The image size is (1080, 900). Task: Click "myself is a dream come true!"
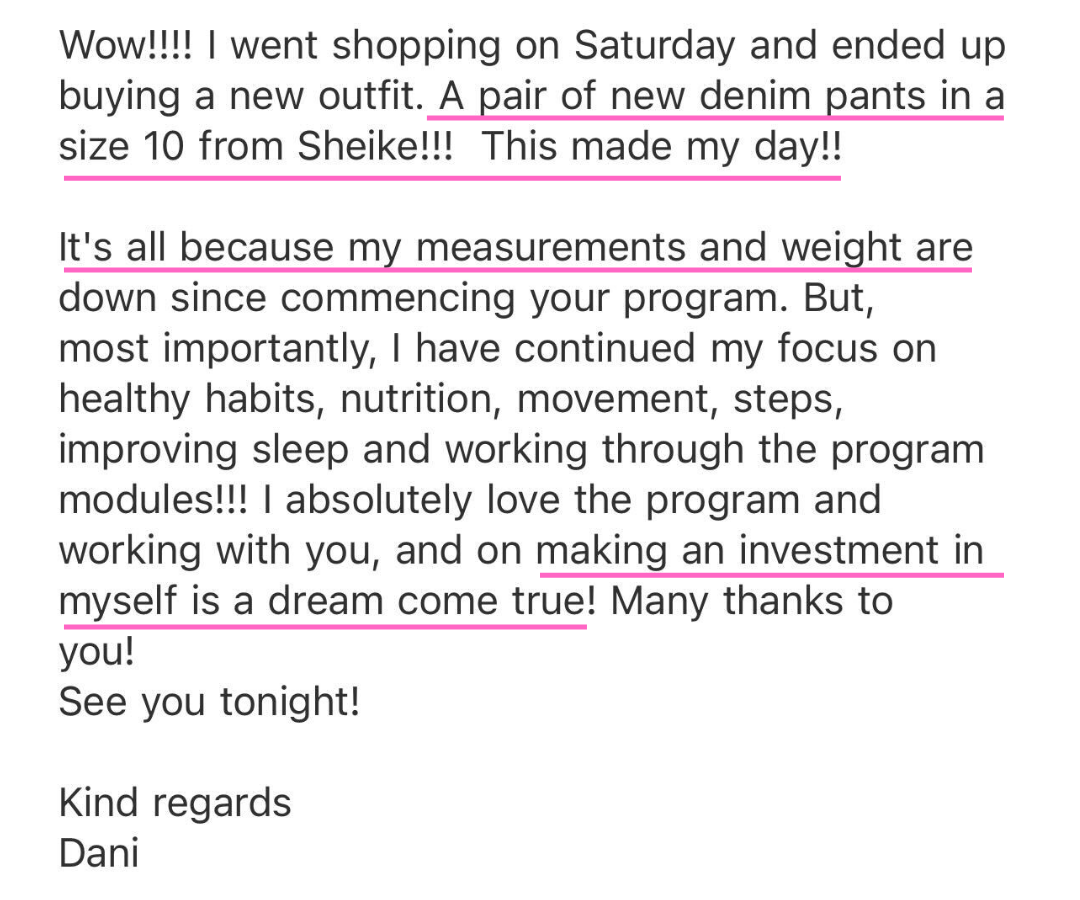[x=328, y=600]
